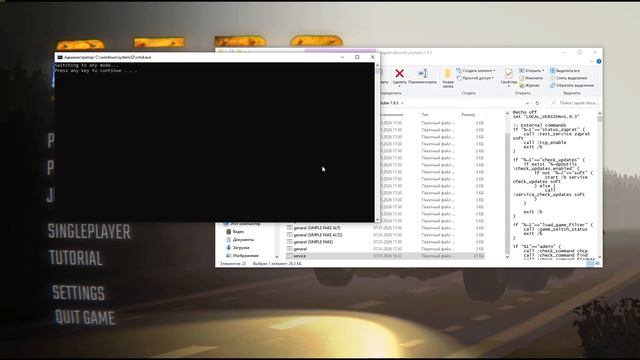This screenshot has width=640, height=360.
Task: Create a new folder with the ribbon folder icon
Action: click(x=448, y=74)
